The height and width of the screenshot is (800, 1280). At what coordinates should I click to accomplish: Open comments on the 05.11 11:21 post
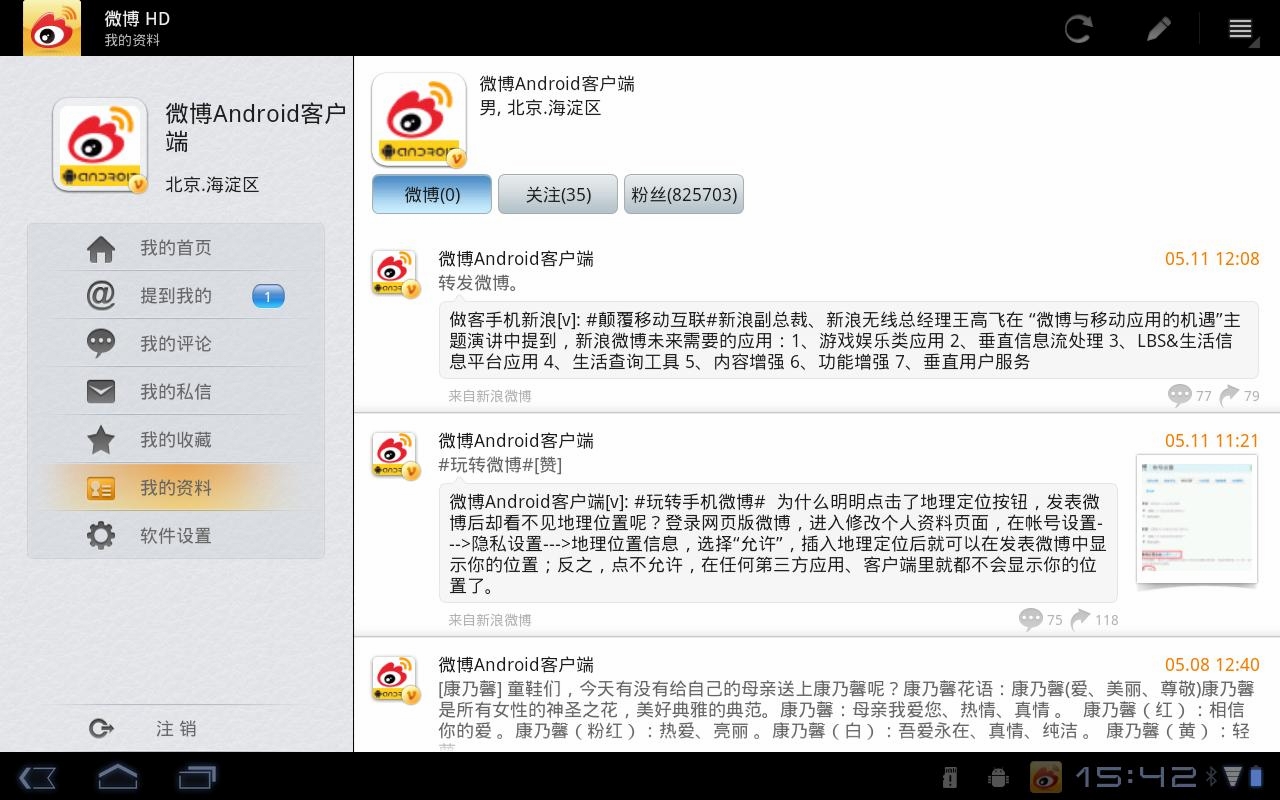tap(1040, 620)
